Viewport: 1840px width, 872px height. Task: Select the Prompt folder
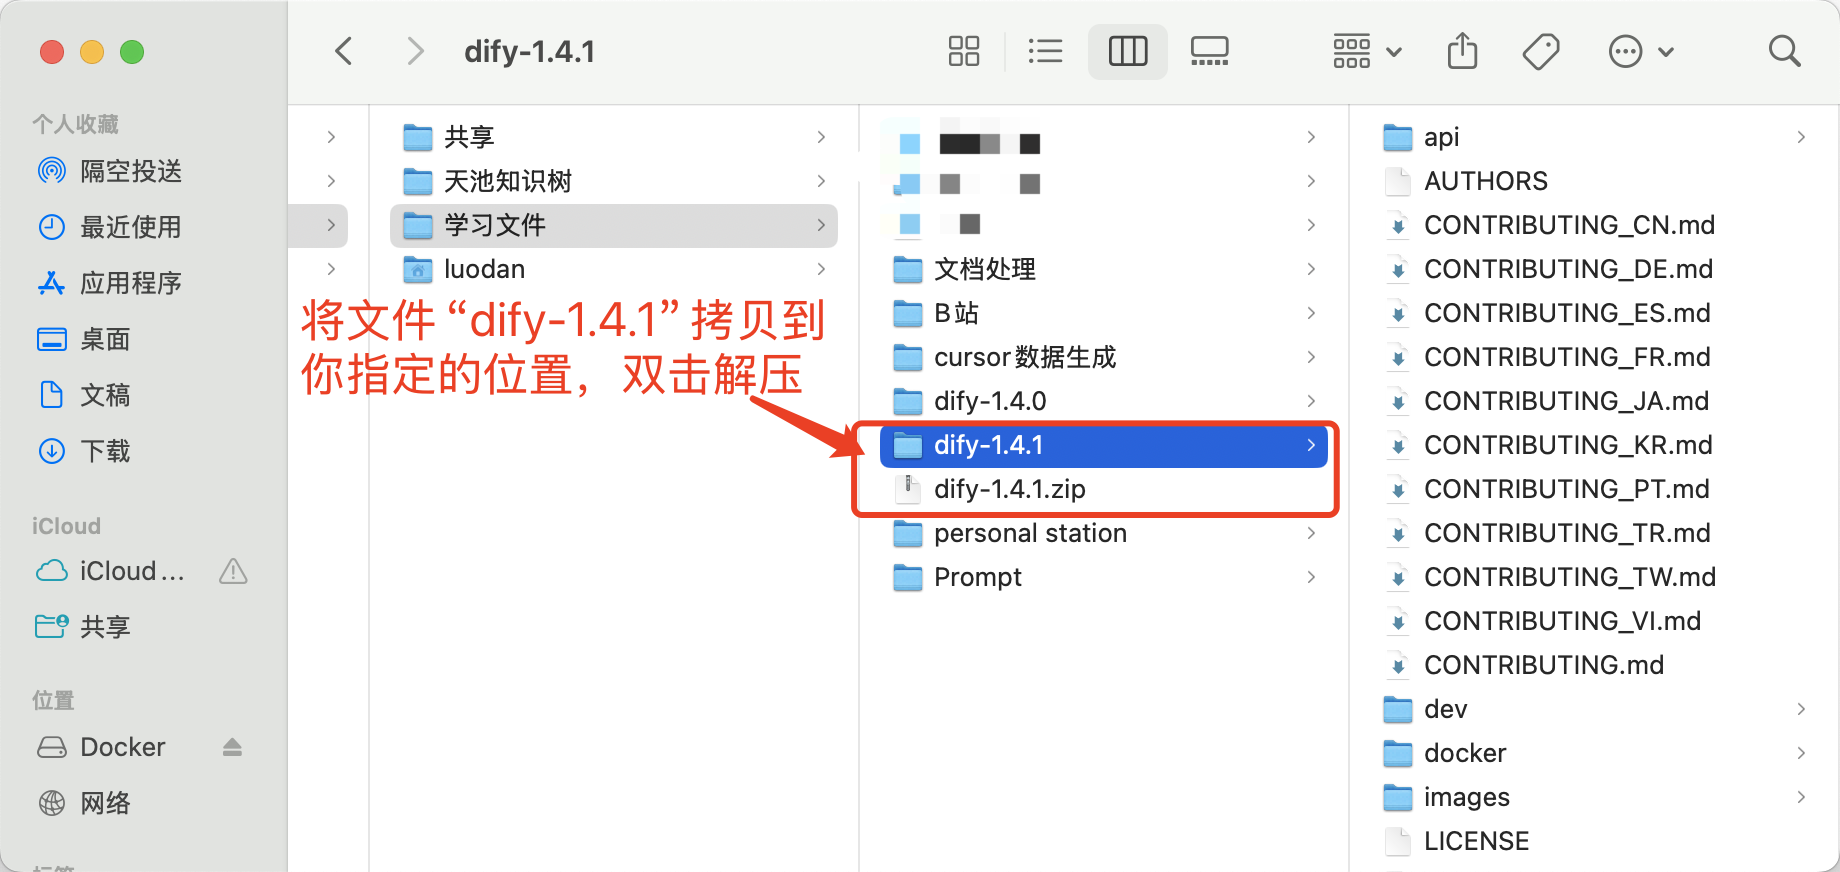pos(1104,577)
